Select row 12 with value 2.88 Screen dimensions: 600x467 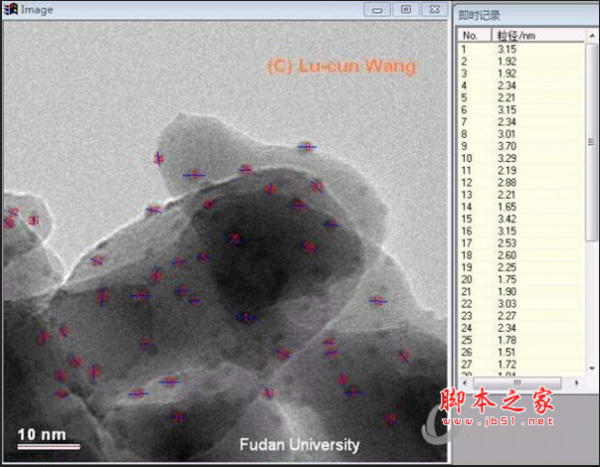(521, 183)
